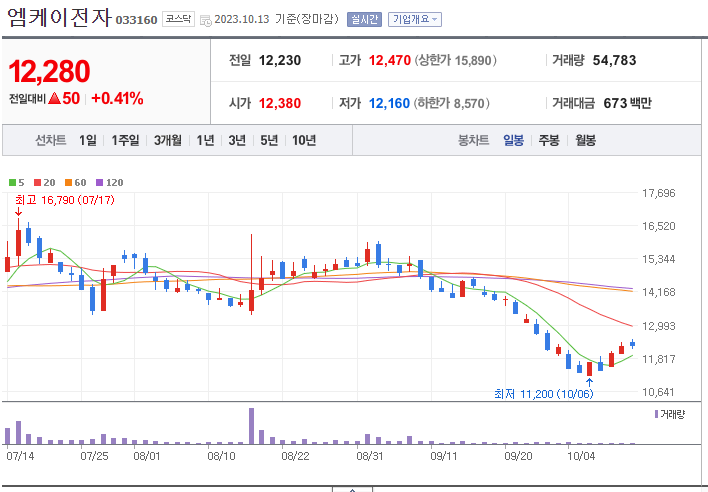Click the trading value 673 백만
This screenshot has height=492, width=708.
(x=628, y=103)
